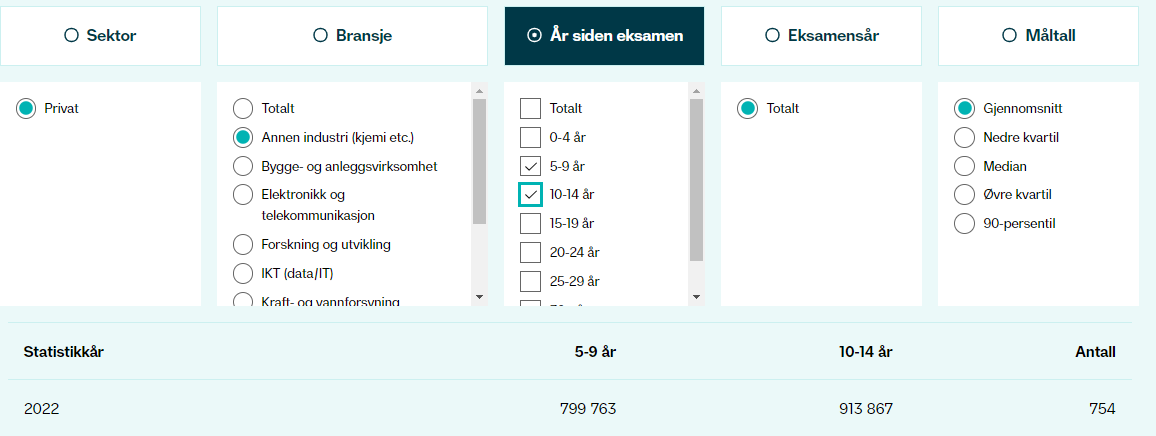Select the Eksamensår tab
Viewport: 1156px width, 436px height.
[821, 35]
